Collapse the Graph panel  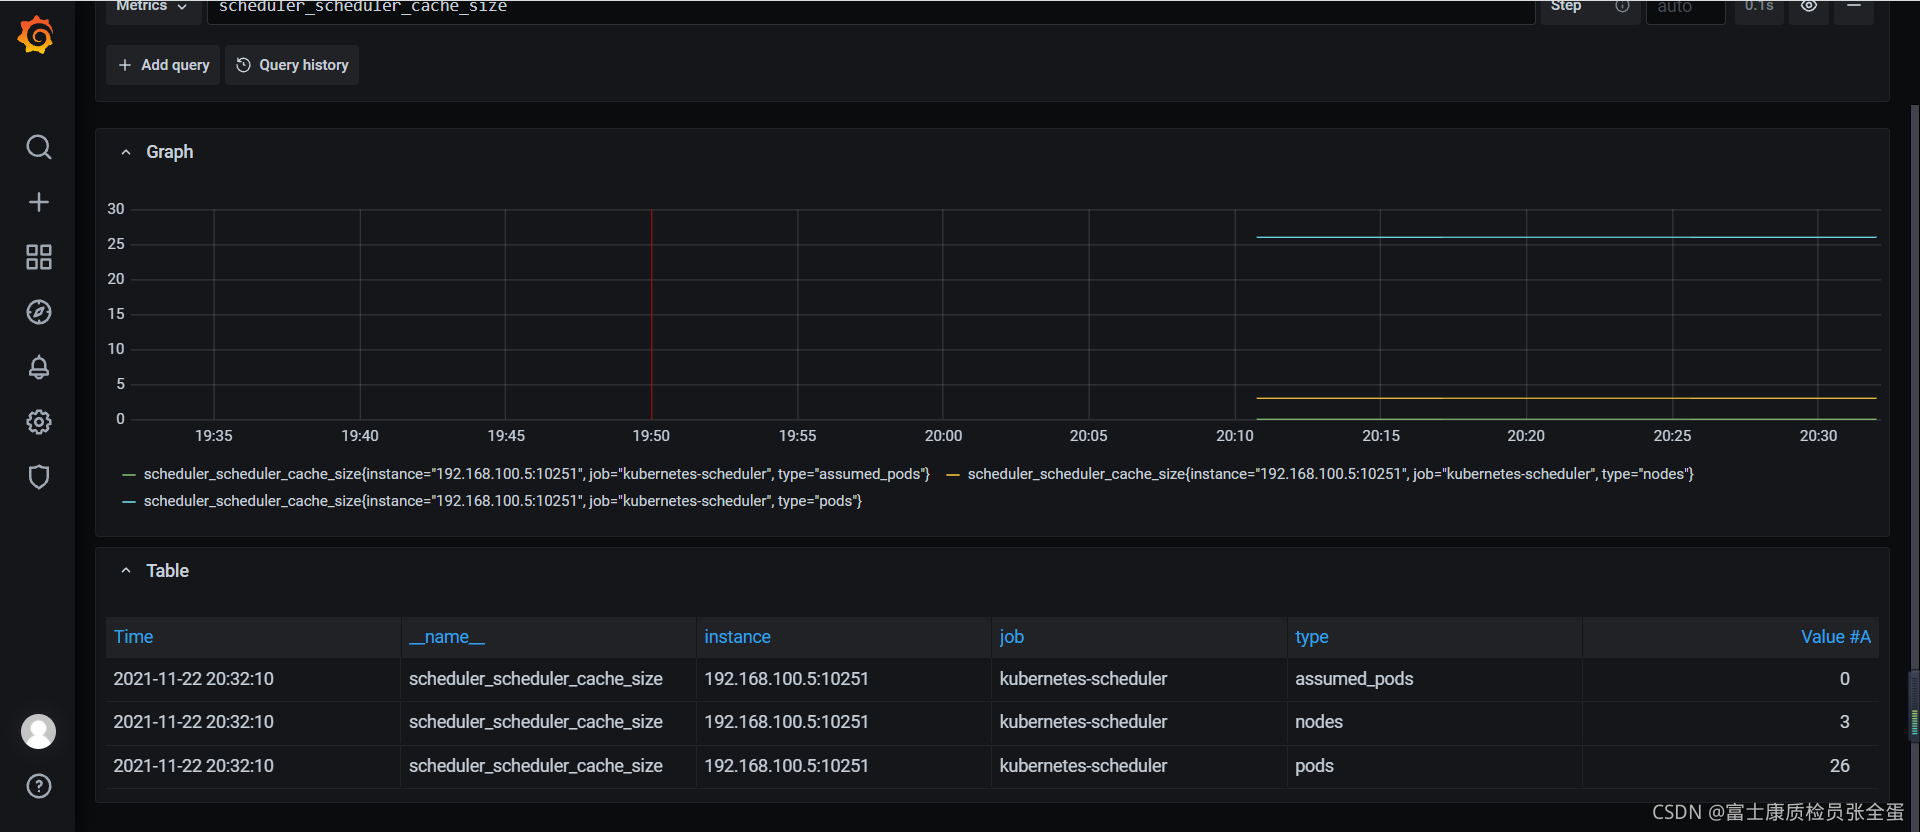(x=126, y=152)
